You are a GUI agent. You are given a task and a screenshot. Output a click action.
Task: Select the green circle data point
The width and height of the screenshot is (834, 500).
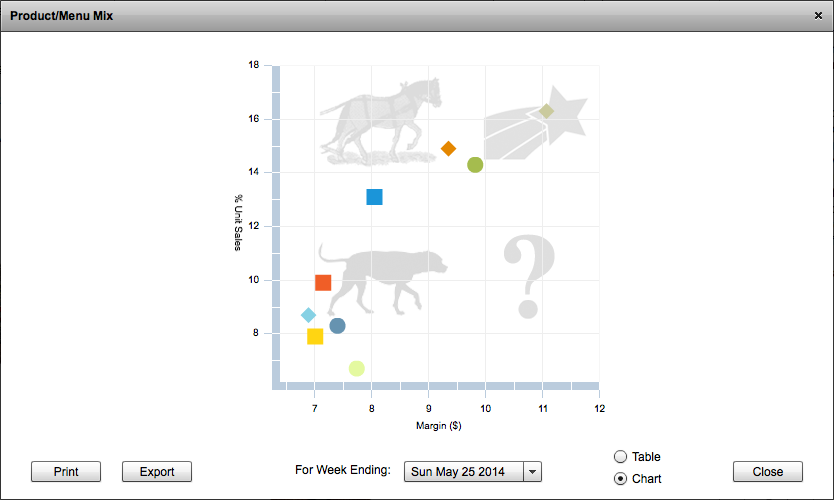click(475, 165)
